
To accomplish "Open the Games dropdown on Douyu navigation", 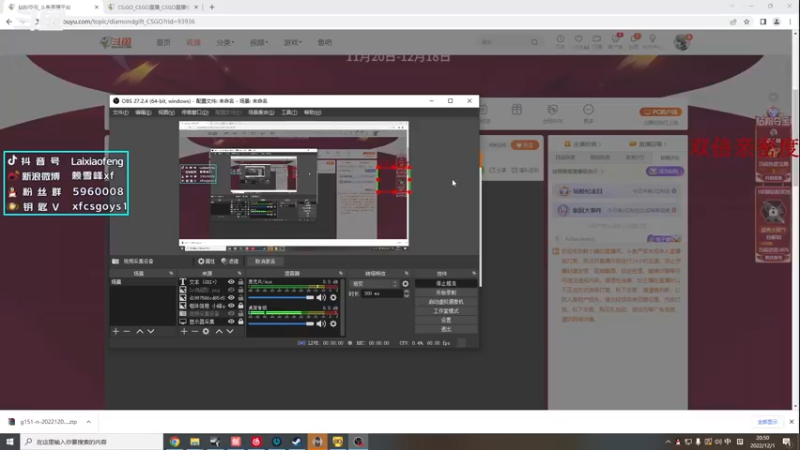I will click(292, 42).
